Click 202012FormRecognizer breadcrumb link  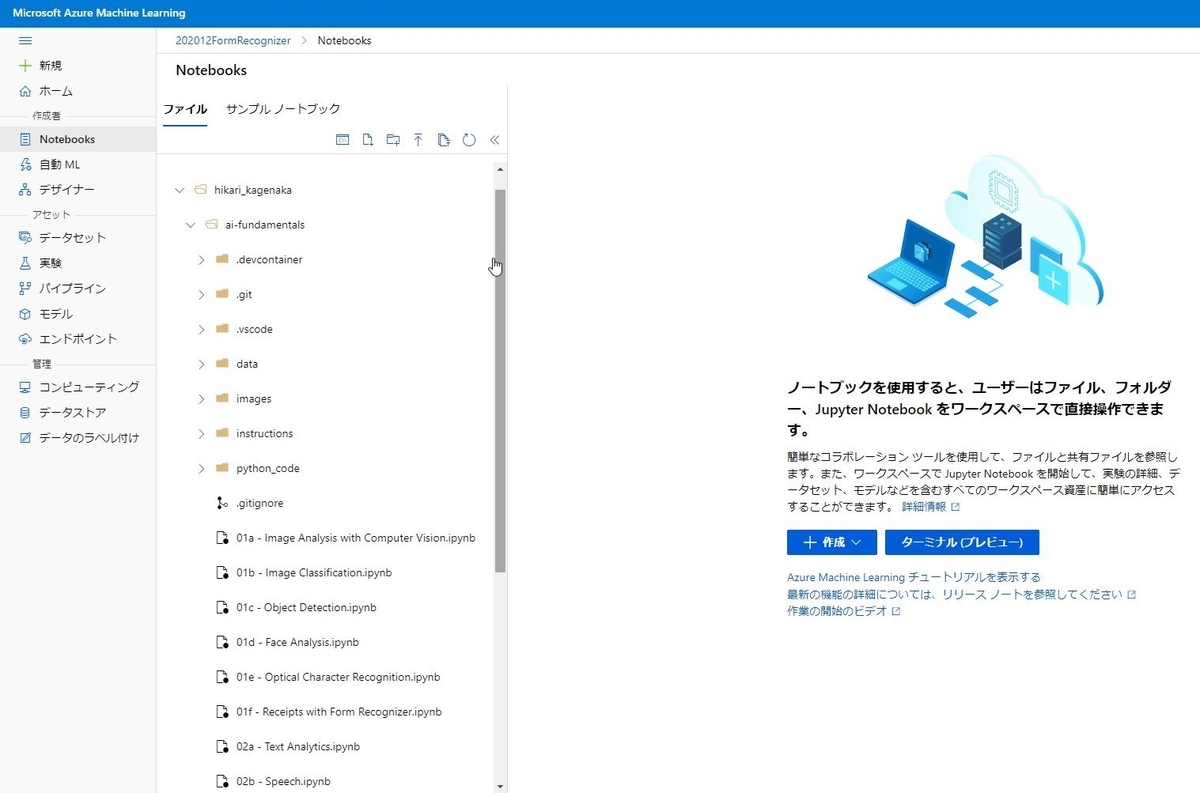click(233, 41)
